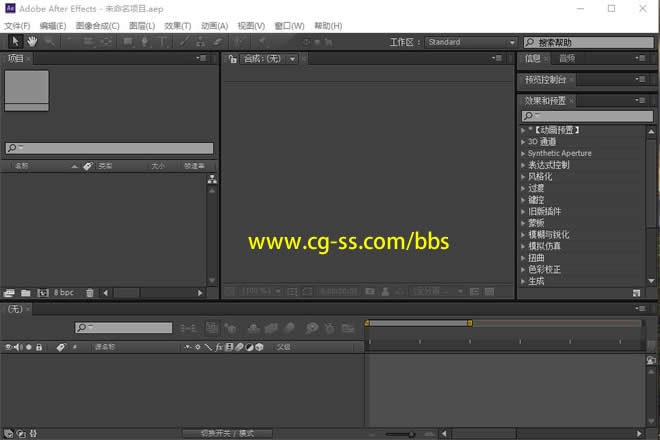Toggle the audio speaker column in timeline
660x440 pixels.
[18, 347]
